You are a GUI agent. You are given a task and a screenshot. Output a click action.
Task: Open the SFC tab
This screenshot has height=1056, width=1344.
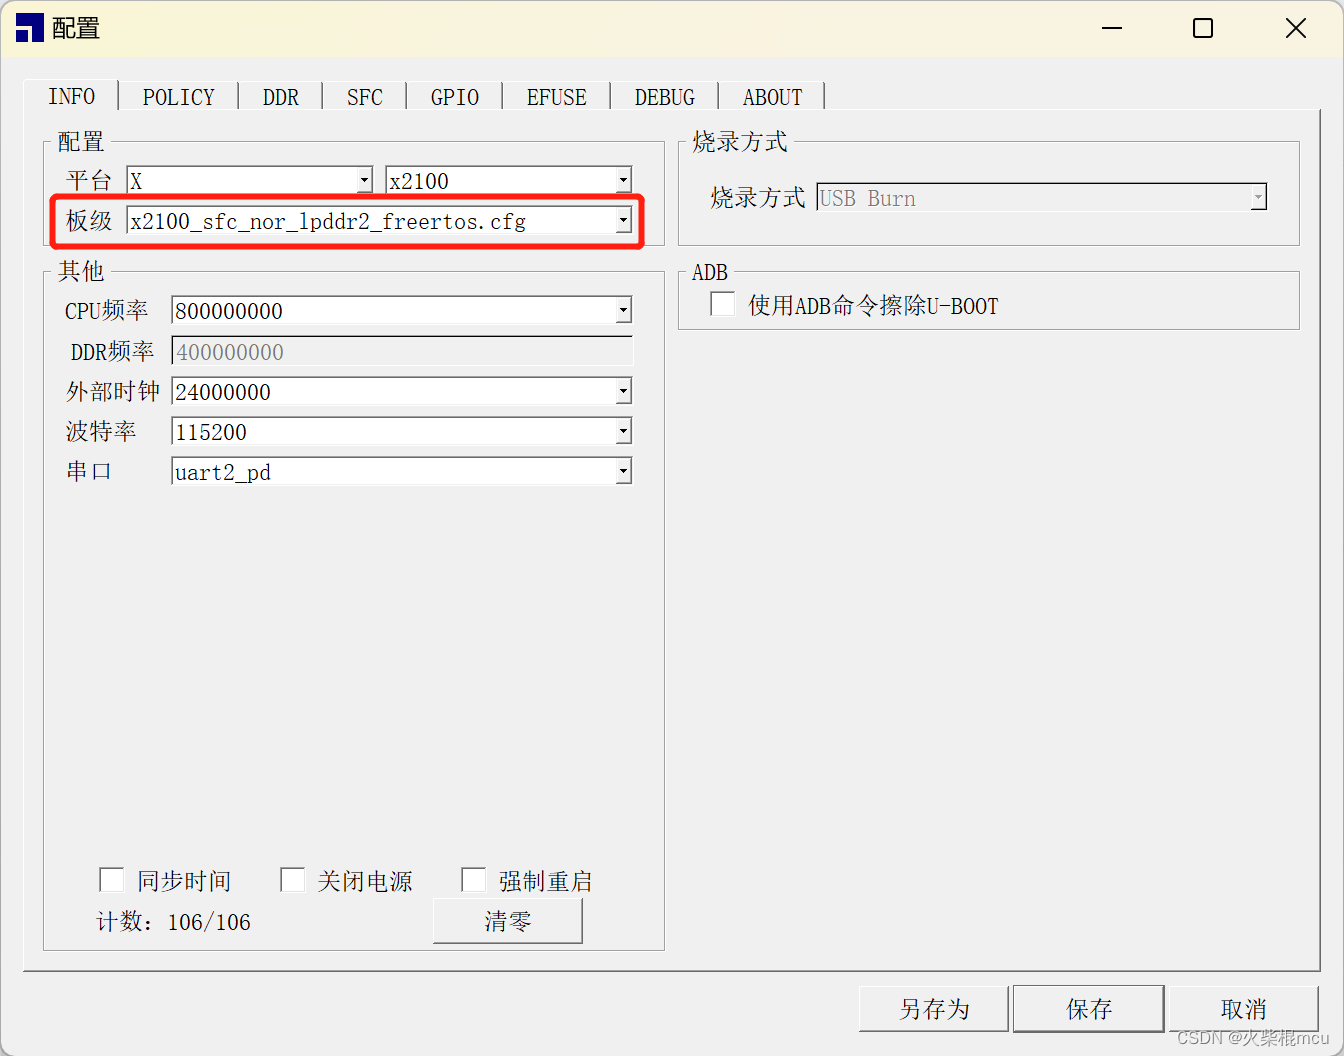point(364,97)
